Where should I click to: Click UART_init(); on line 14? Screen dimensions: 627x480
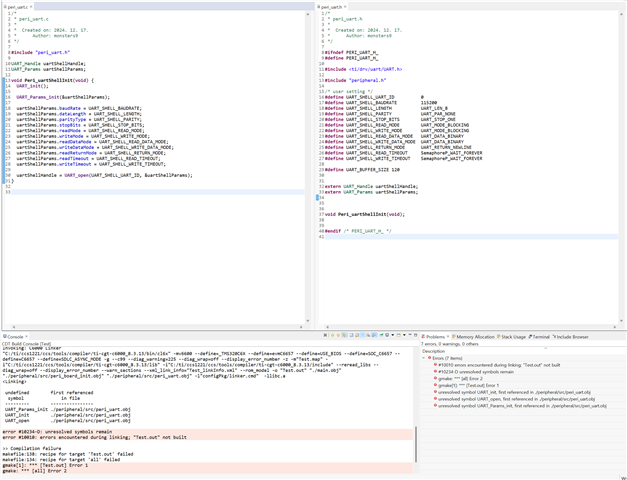pyautogui.click(x=32, y=86)
